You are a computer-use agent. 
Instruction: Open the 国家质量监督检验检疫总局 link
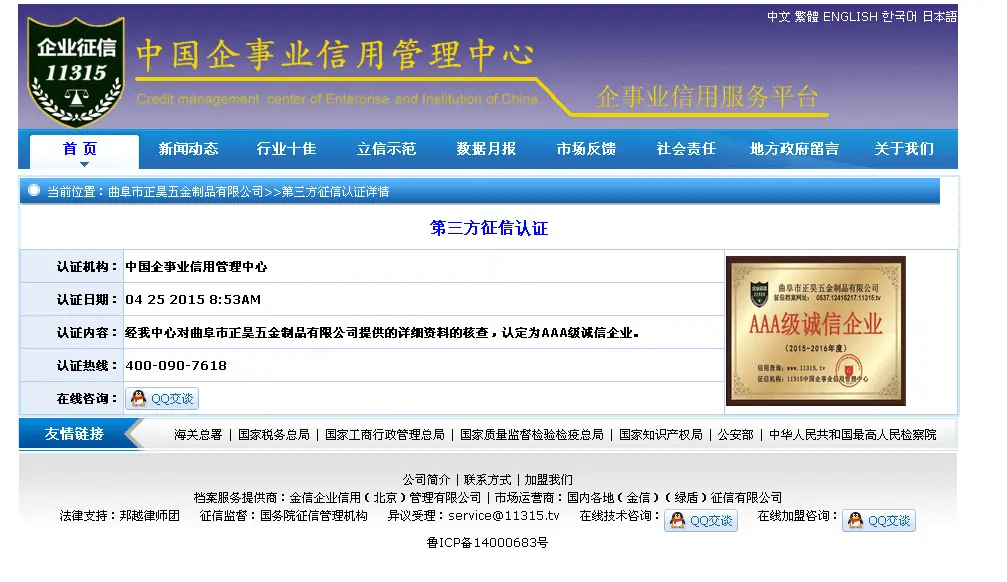pos(532,435)
